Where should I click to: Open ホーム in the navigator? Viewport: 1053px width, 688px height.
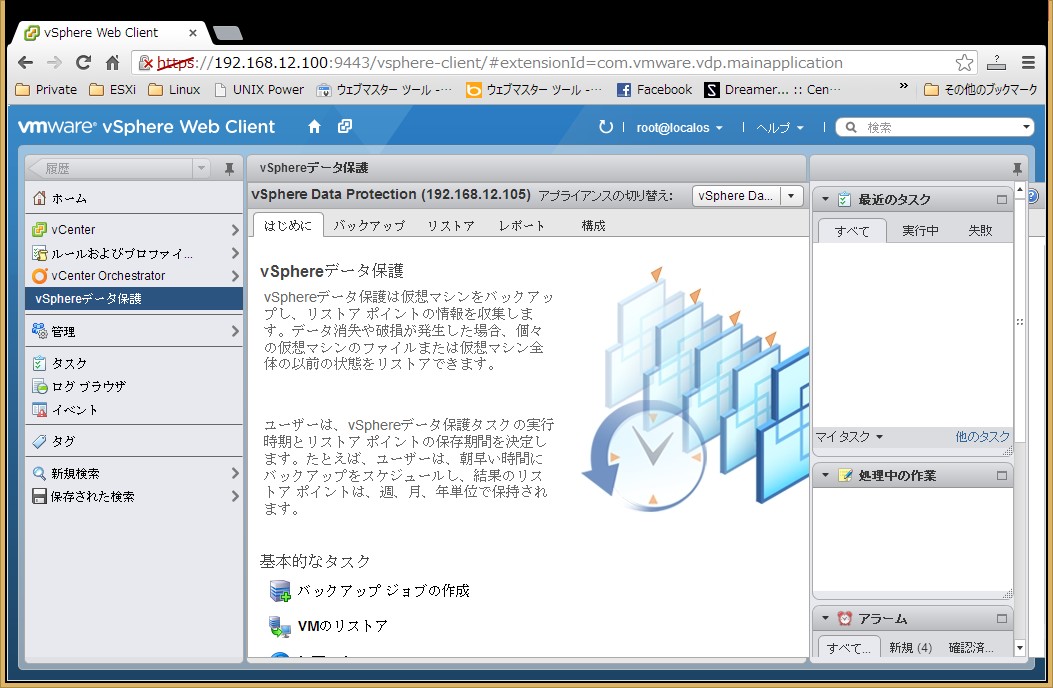point(134,198)
